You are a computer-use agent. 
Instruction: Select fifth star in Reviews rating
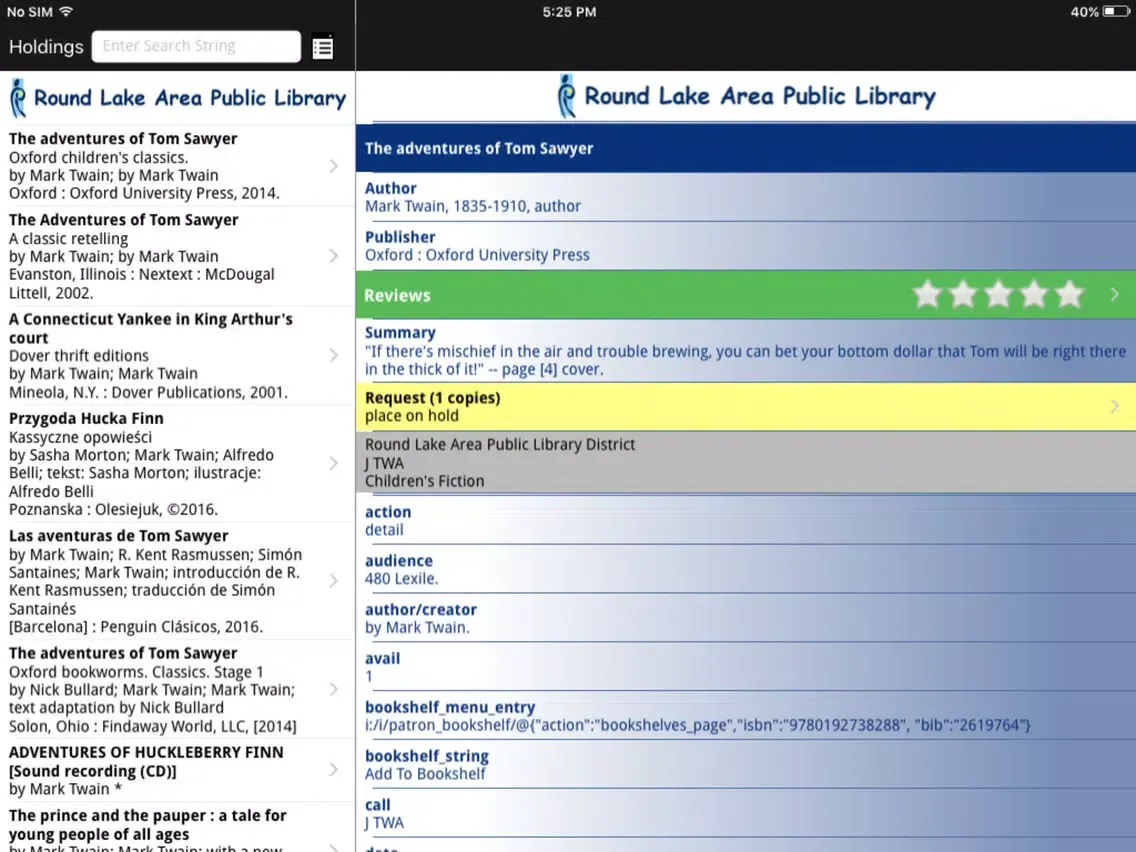[1069, 295]
